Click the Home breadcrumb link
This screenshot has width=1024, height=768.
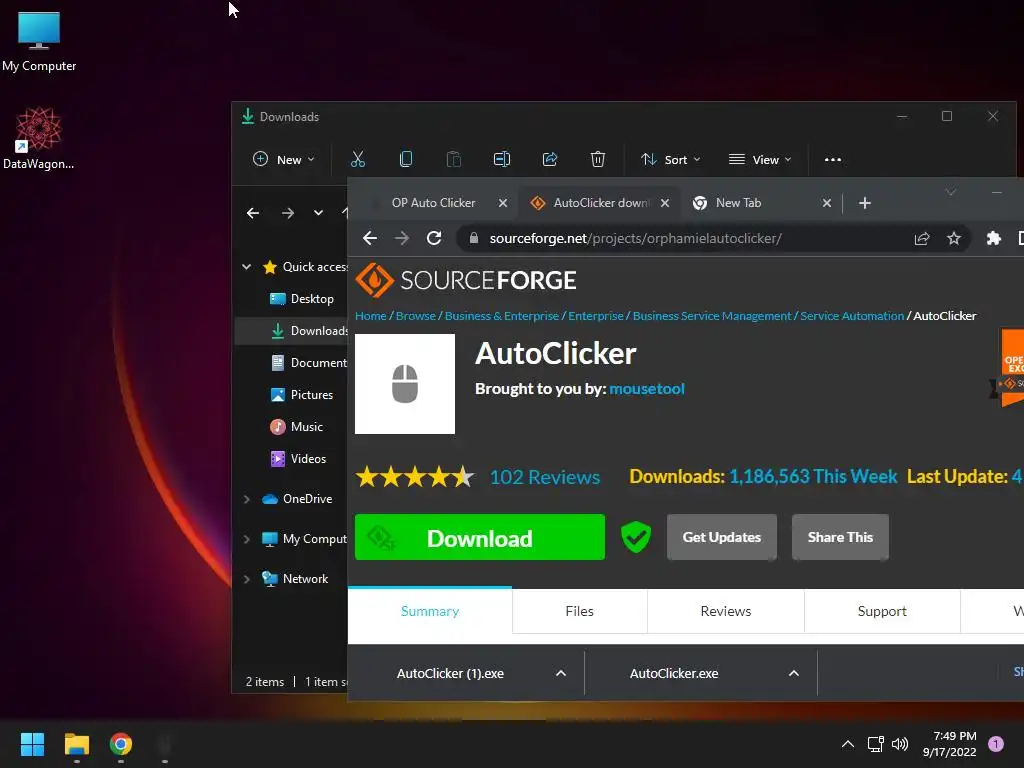370,316
